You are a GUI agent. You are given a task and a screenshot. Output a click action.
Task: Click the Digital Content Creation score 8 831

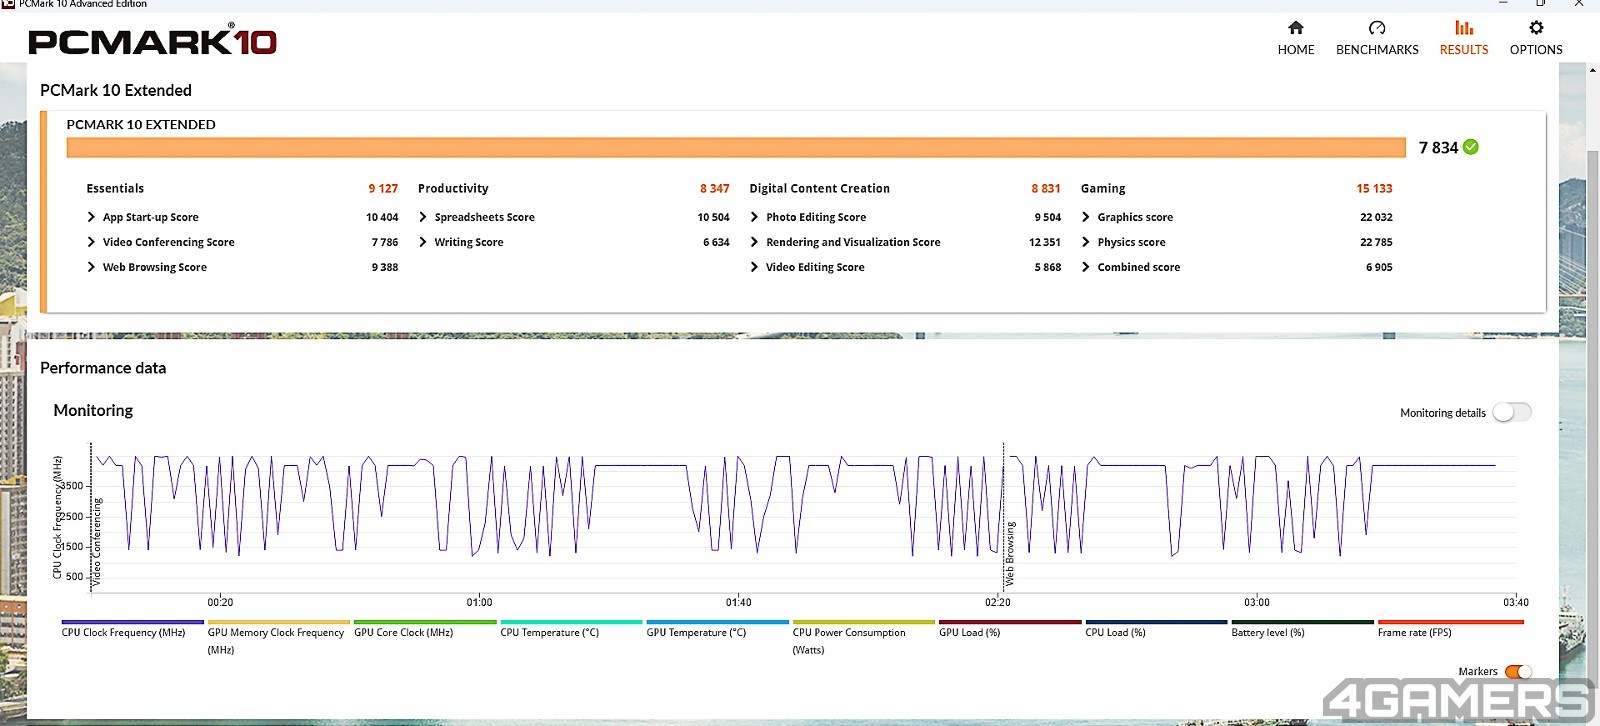1046,188
